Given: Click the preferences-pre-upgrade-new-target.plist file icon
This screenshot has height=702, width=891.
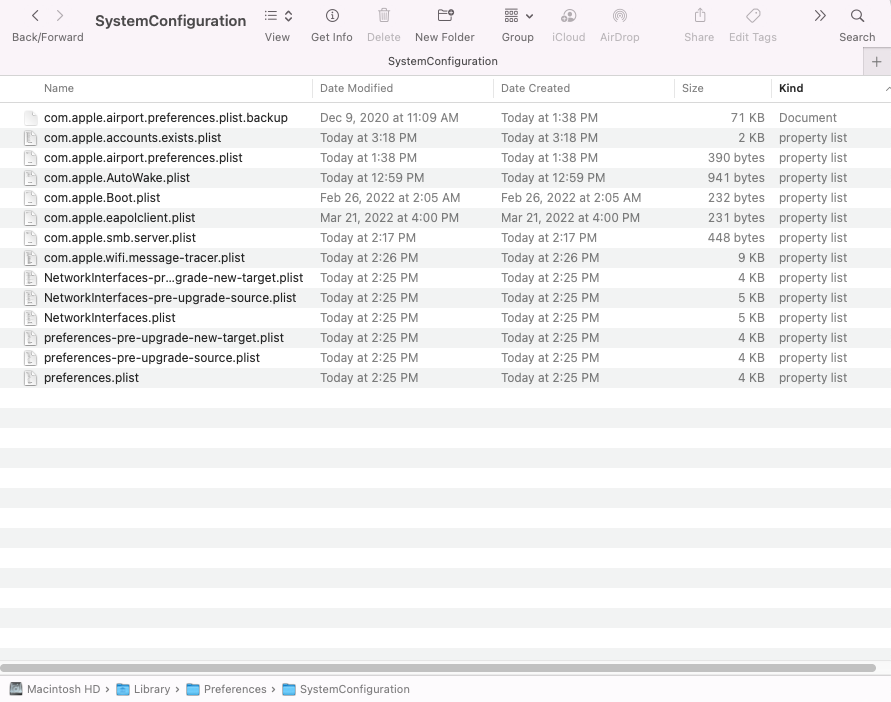Looking at the screenshot, I should 31,338.
